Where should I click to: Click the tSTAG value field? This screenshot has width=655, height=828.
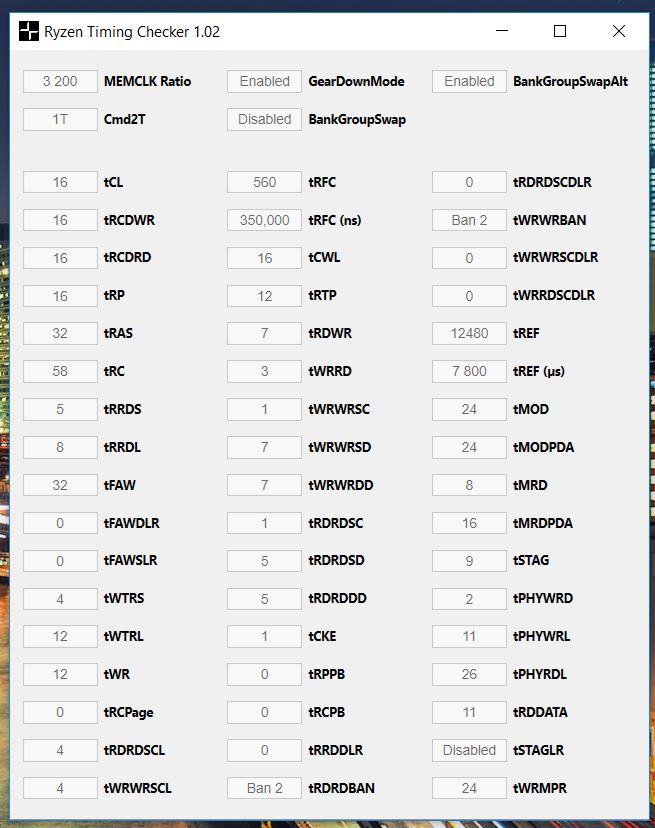click(x=469, y=561)
